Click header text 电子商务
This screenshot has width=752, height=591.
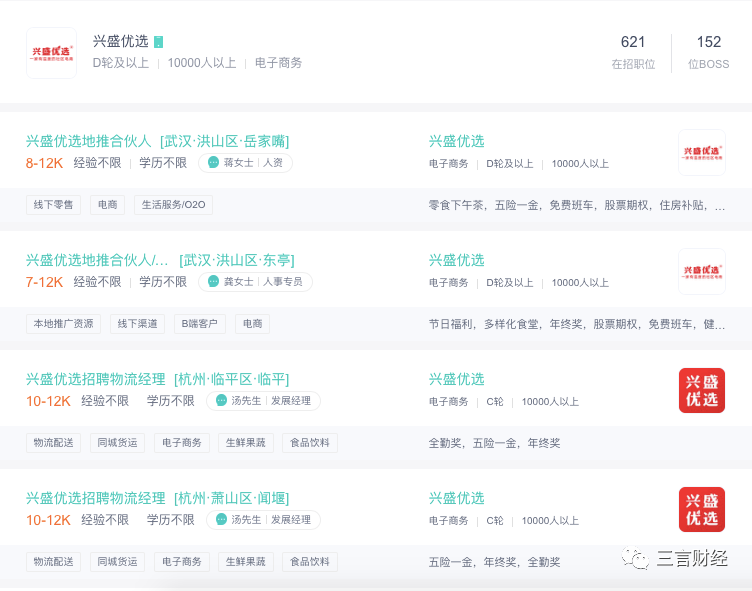pos(278,63)
